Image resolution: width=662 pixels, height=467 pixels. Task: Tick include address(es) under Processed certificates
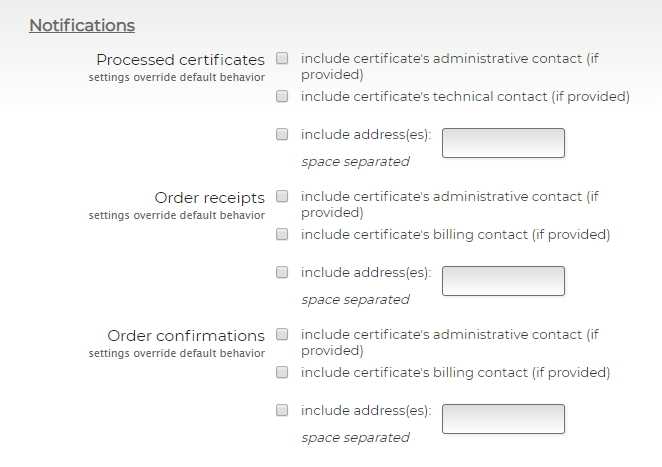point(282,133)
